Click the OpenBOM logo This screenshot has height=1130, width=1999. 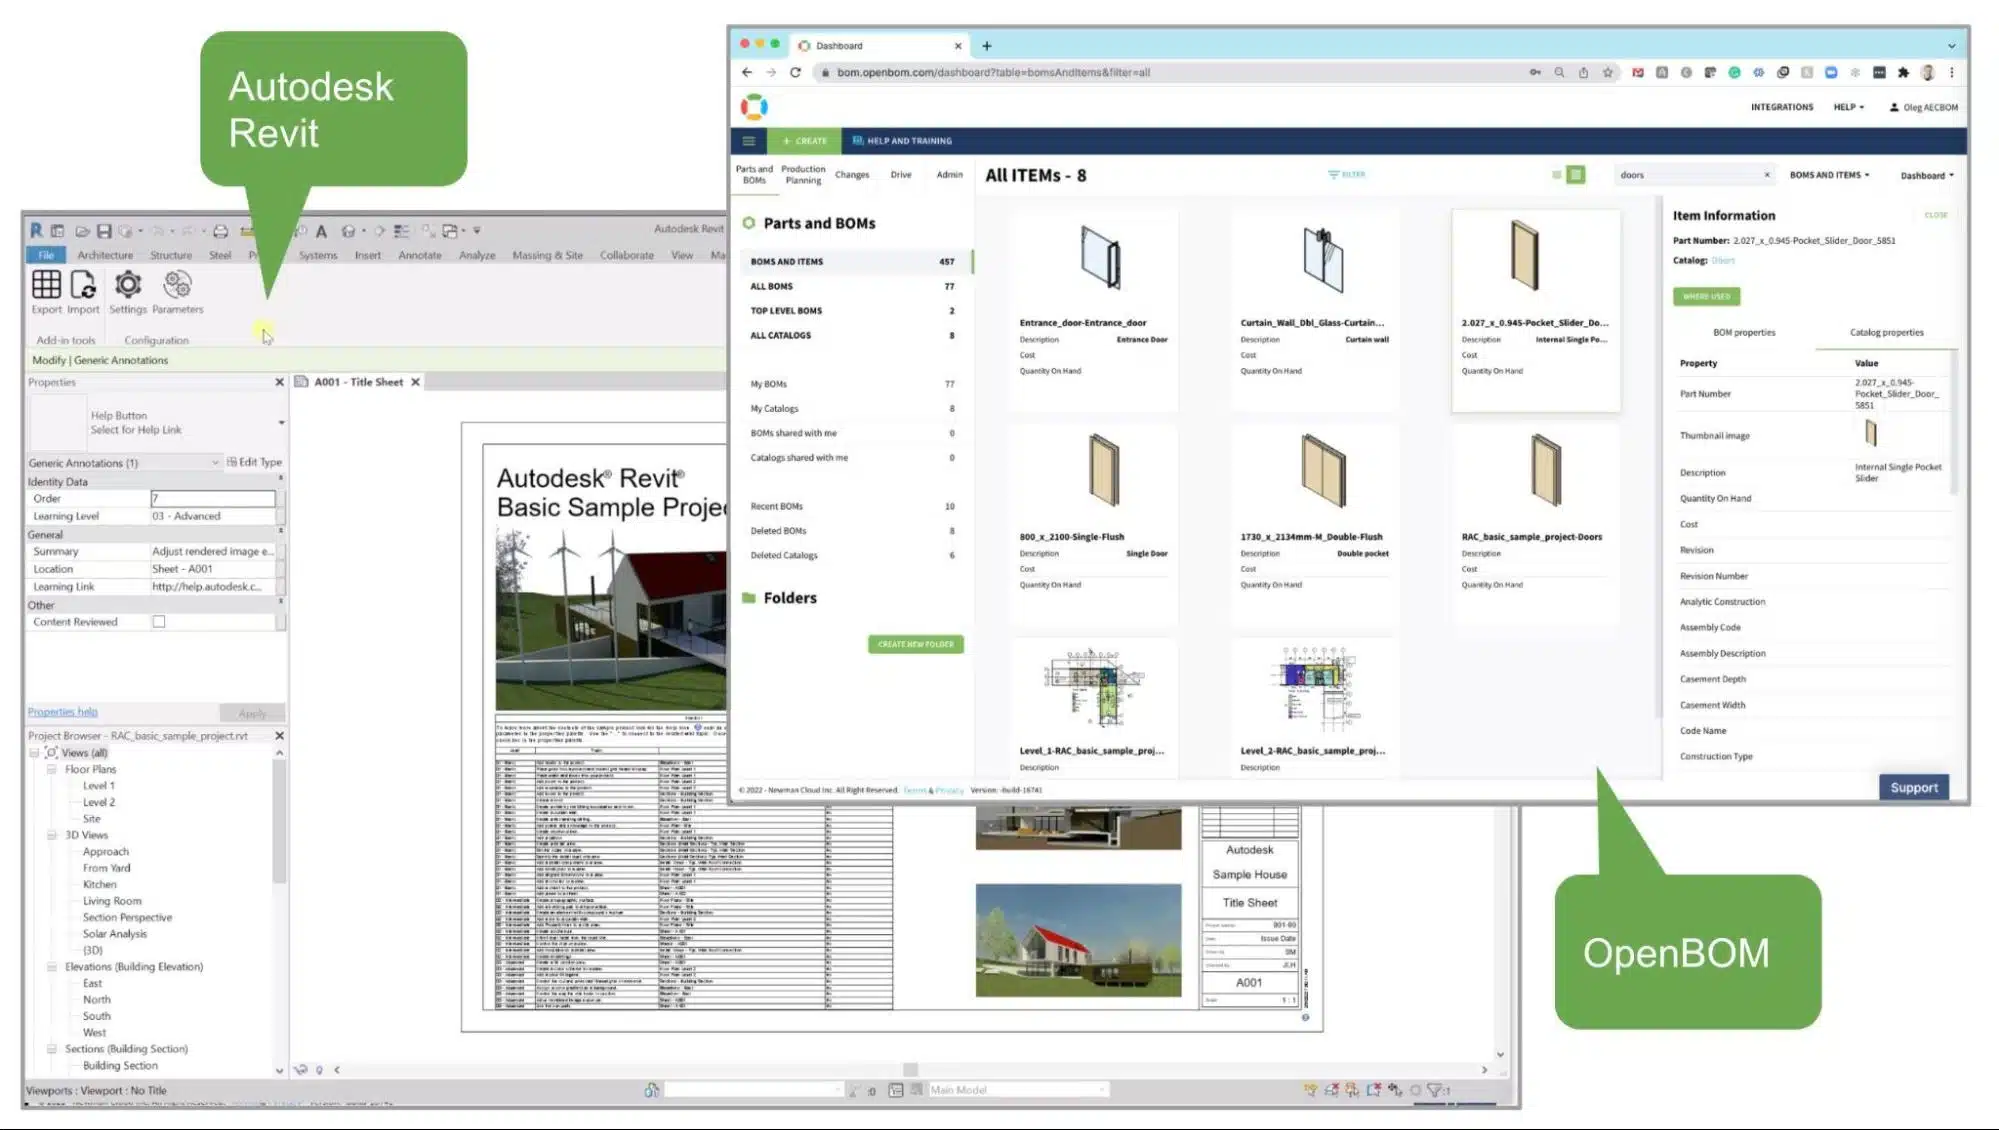coord(754,106)
